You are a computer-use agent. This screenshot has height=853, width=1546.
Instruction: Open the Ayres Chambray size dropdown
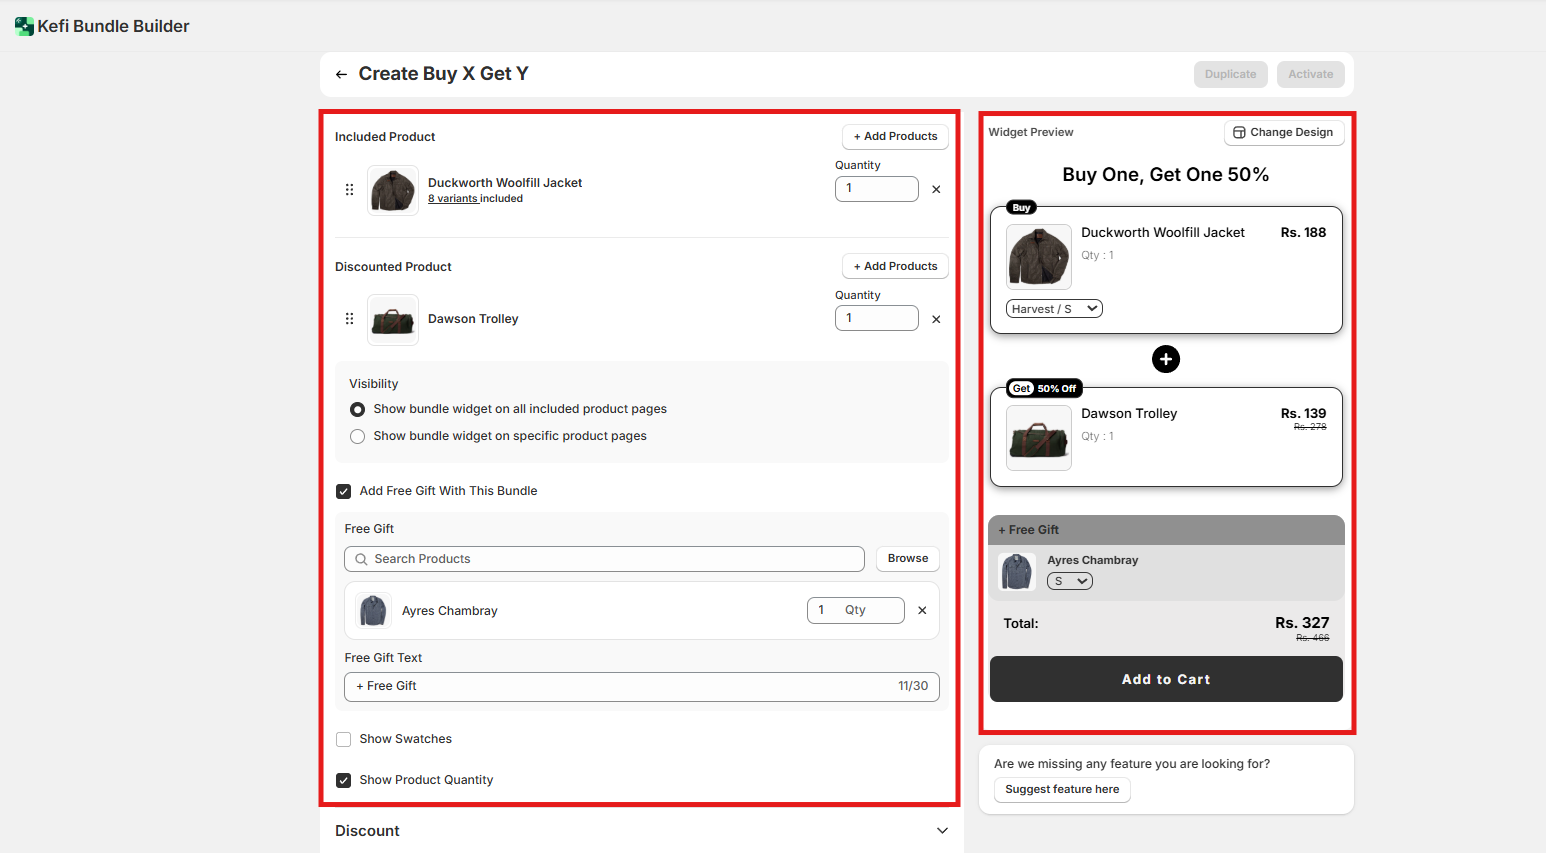pyautogui.click(x=1069, y=581)
